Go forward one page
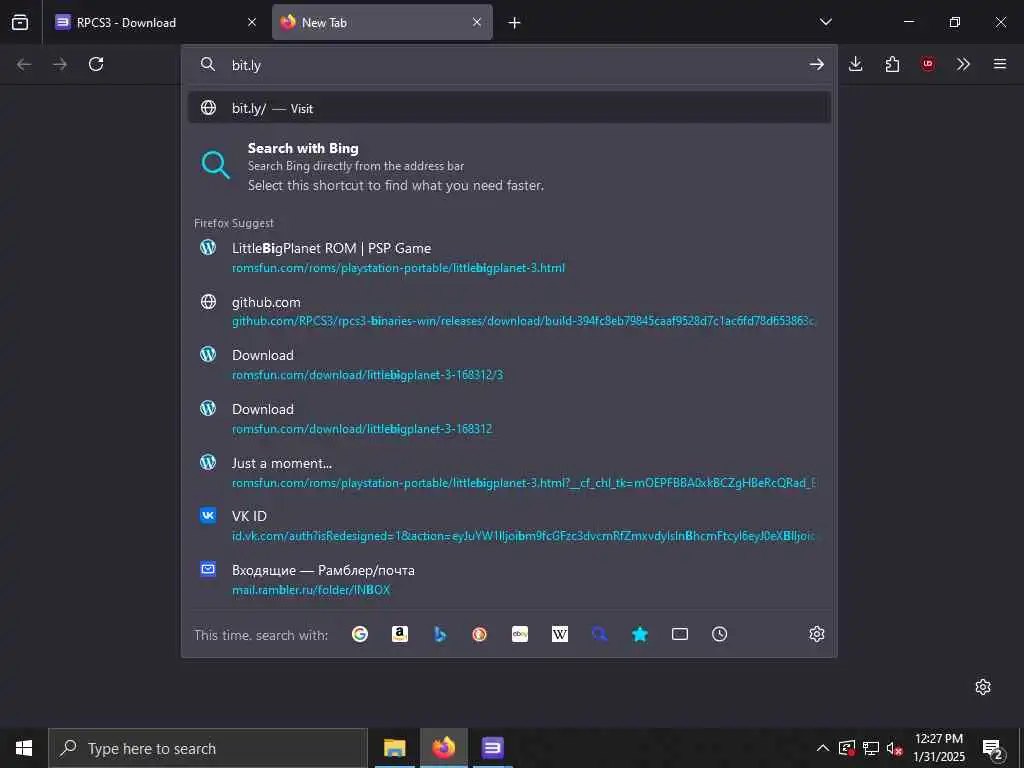 click(60, 64)
